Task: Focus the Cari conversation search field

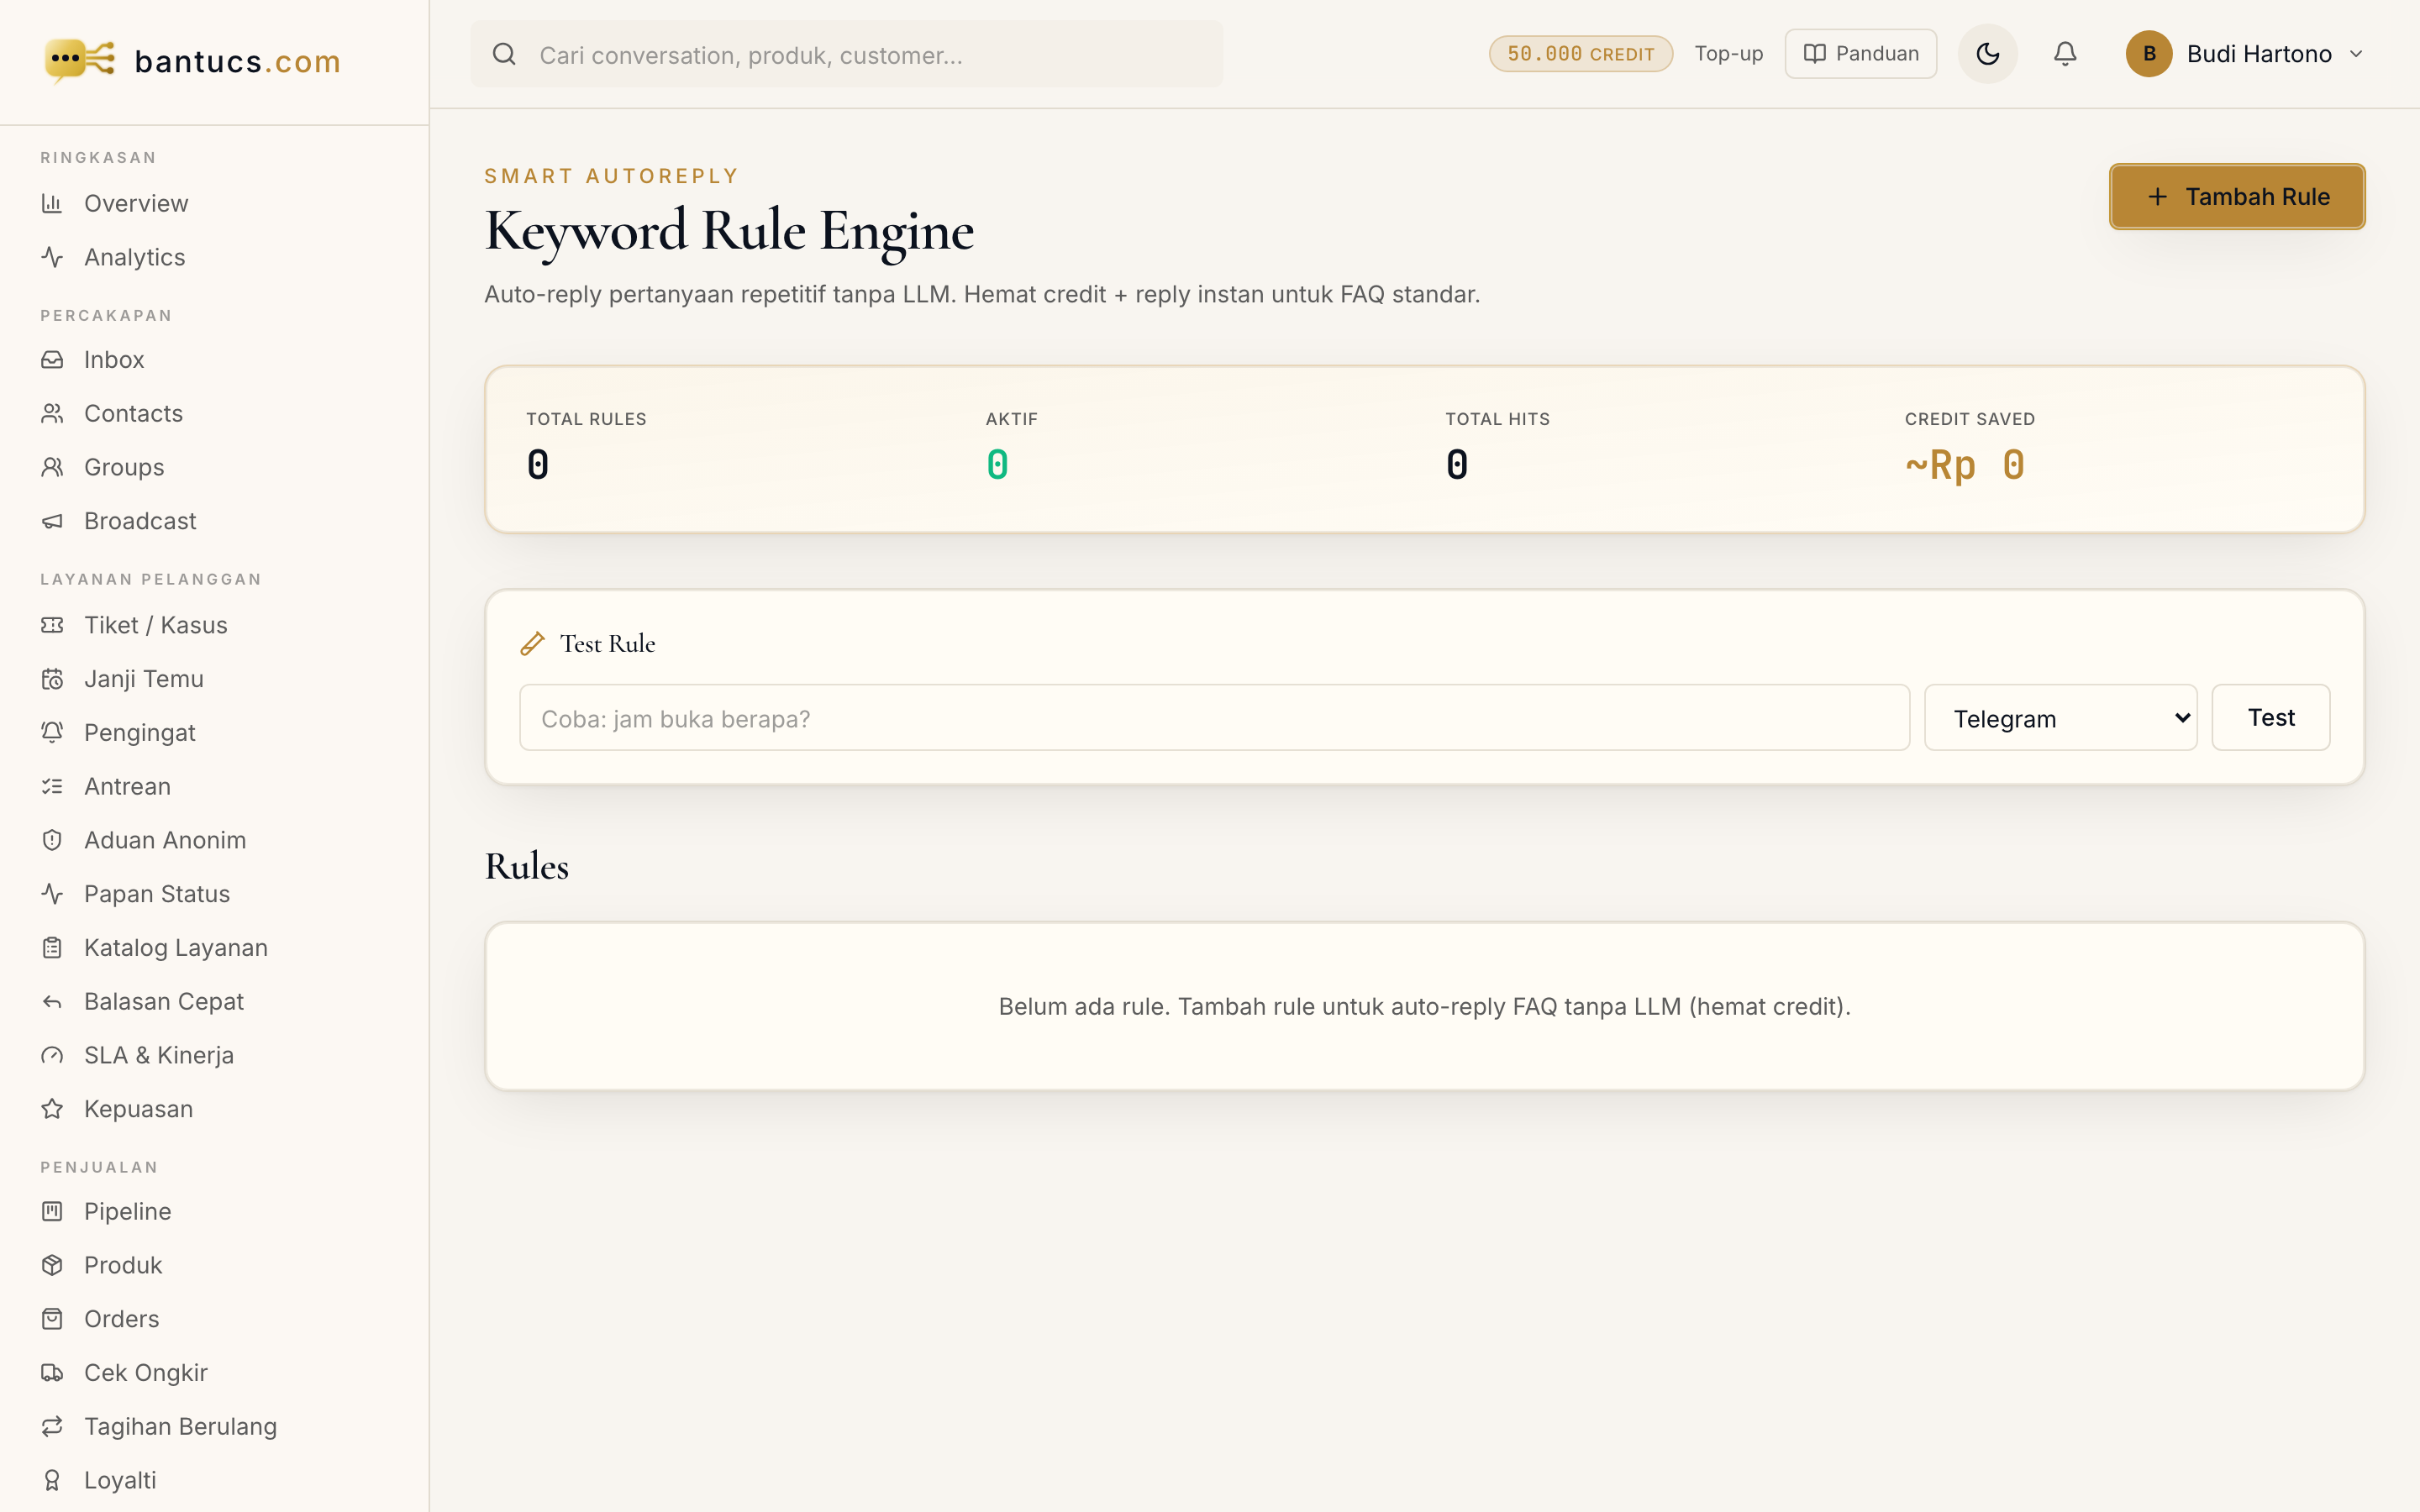Action: point(846,54)
